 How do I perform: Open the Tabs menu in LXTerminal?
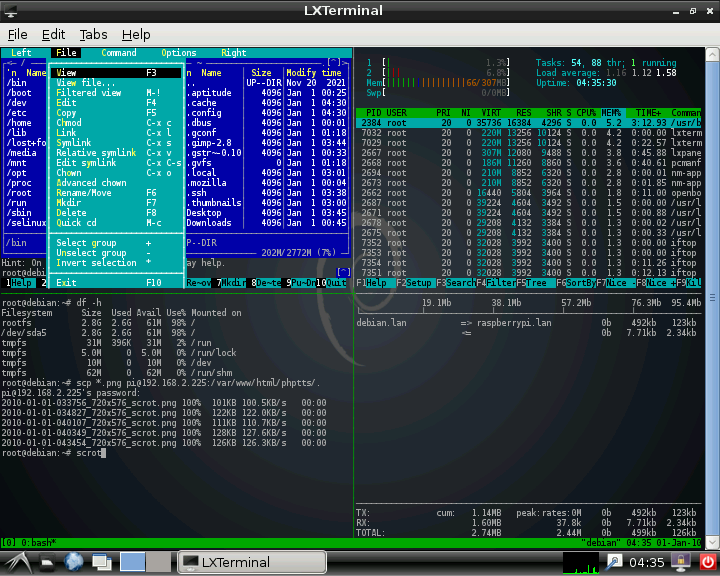point(93,34)
